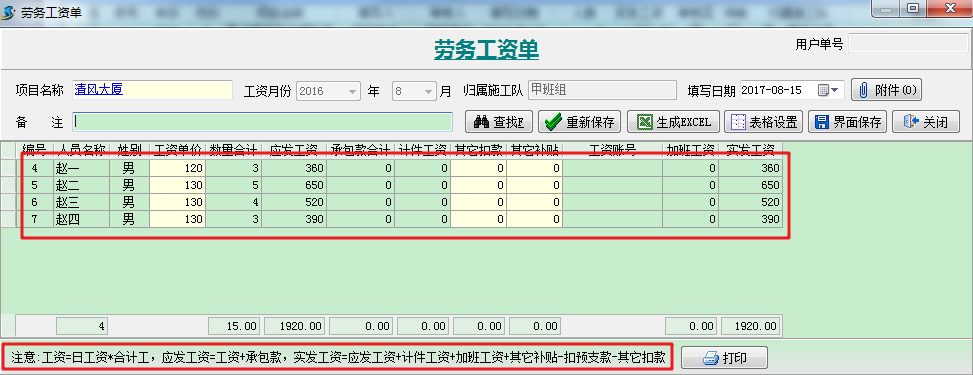The width and height of the screenshot is (973, 375).
Task: Click the 工资单价 column header
Action: [177, 150]
